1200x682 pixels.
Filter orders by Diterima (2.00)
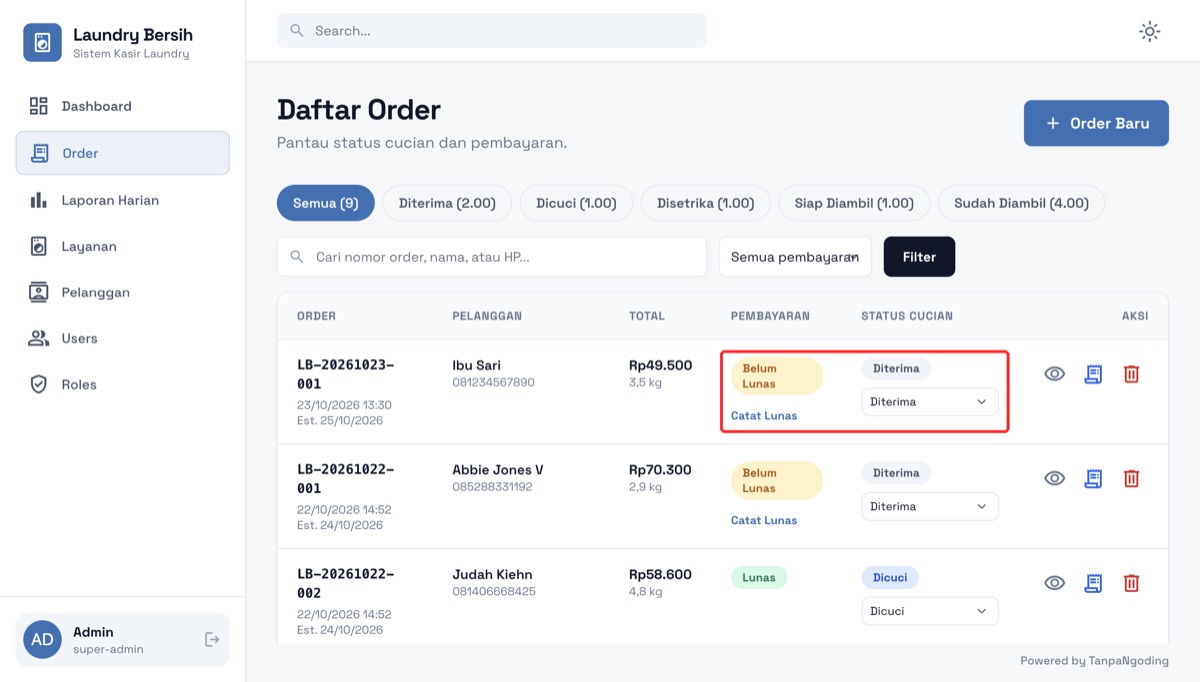coord(447,203)
